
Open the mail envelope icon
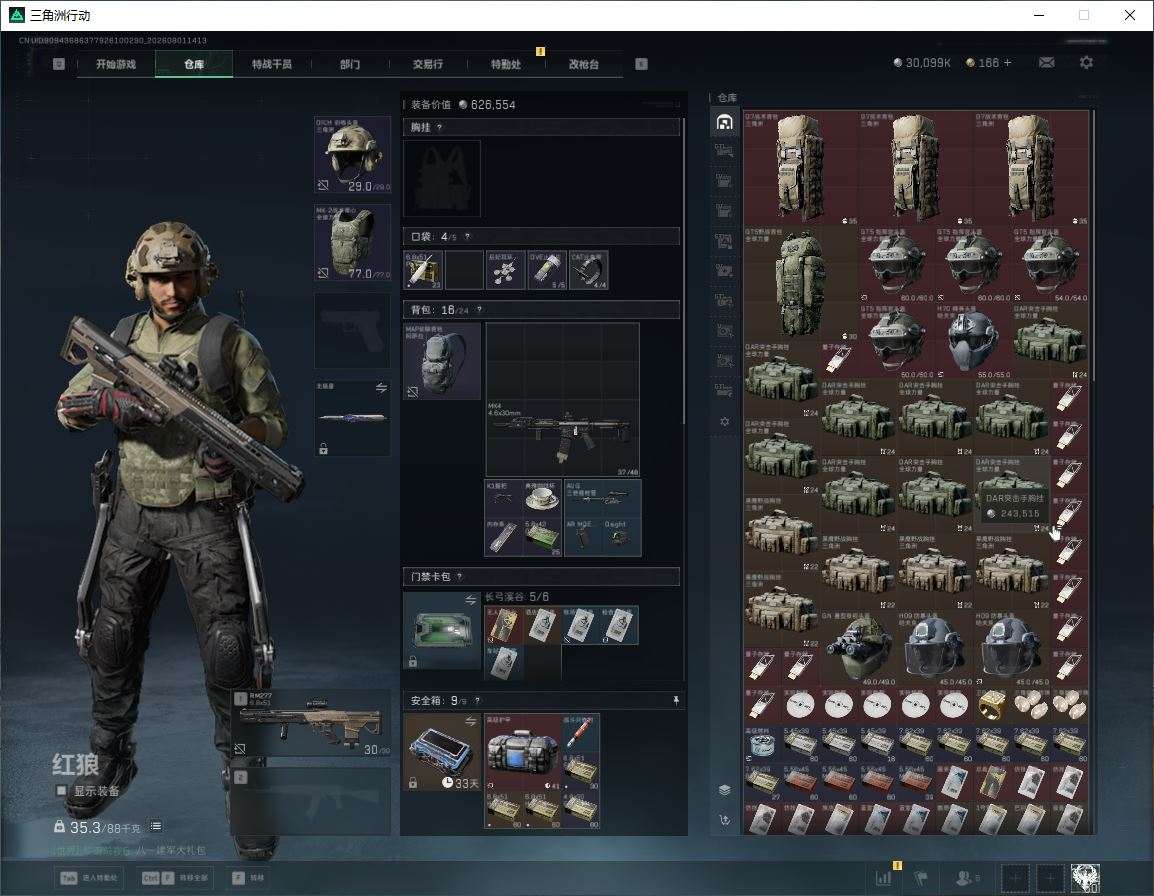click(1047, 63)
